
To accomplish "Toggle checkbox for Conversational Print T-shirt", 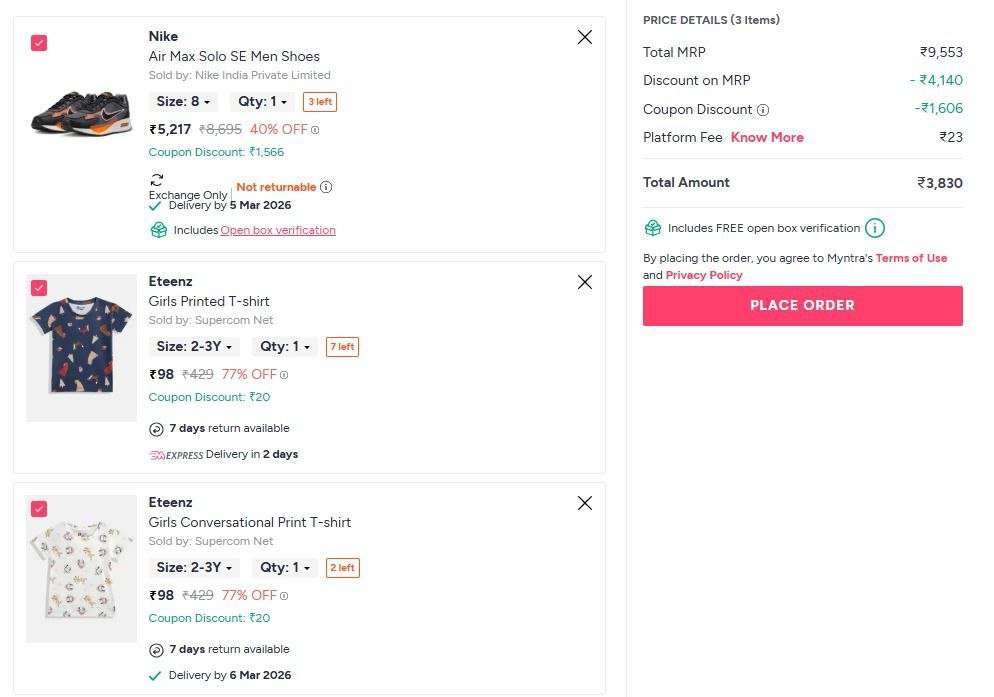I will 39,509.
